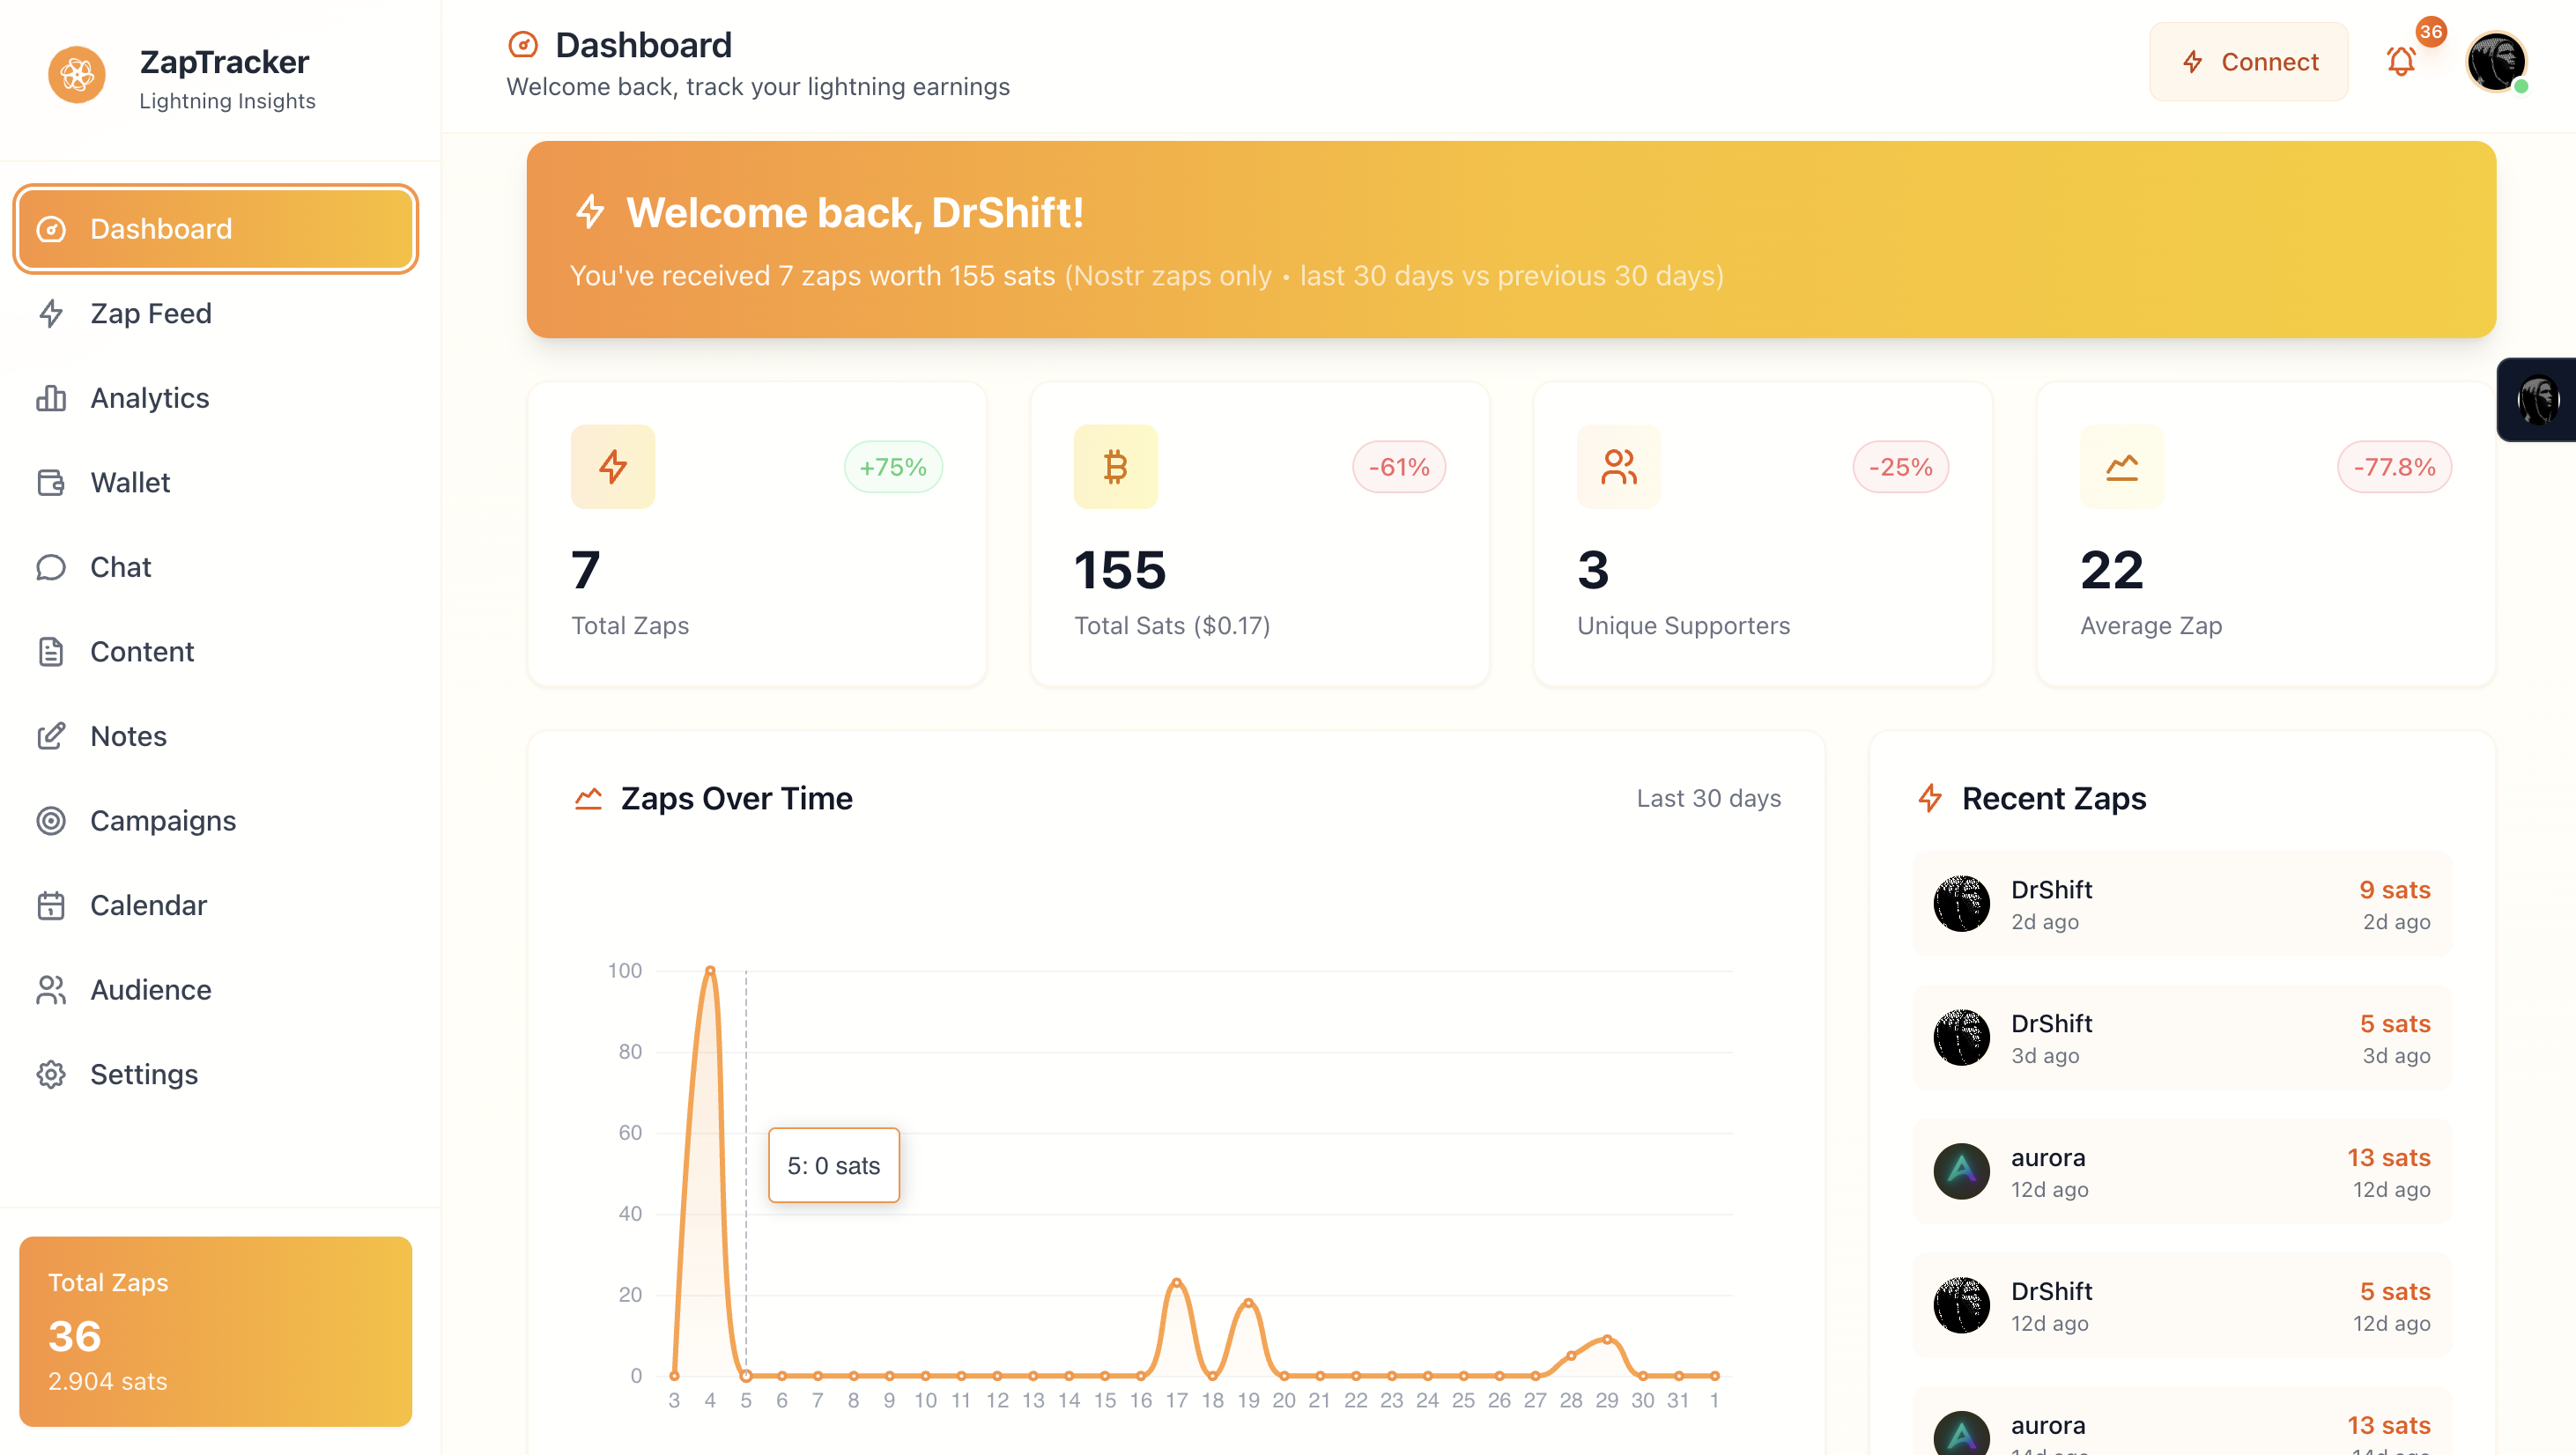
Task: Expand the collapsed avatar tab on right edge
Action: 2537,399
